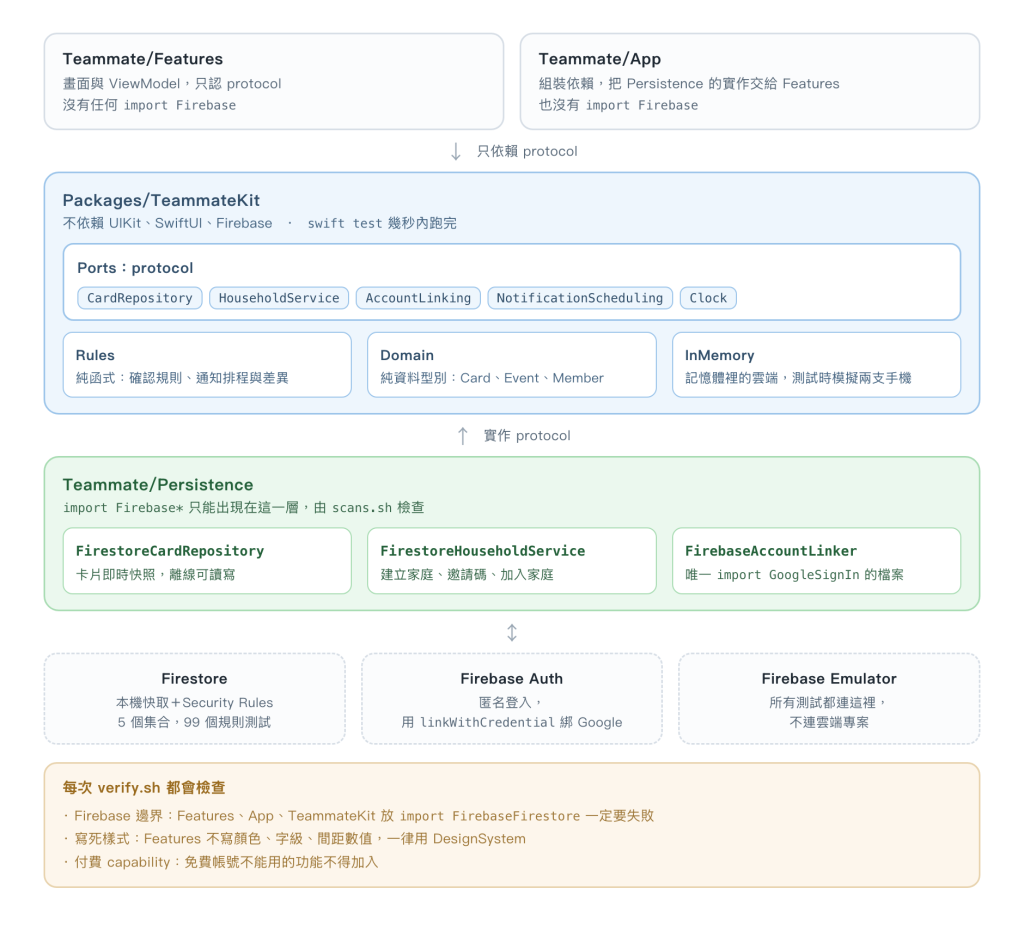Screen dimensions: 1024x937
Task: Pick the NotificationScheduling chip
Action: tap(580, 298)
